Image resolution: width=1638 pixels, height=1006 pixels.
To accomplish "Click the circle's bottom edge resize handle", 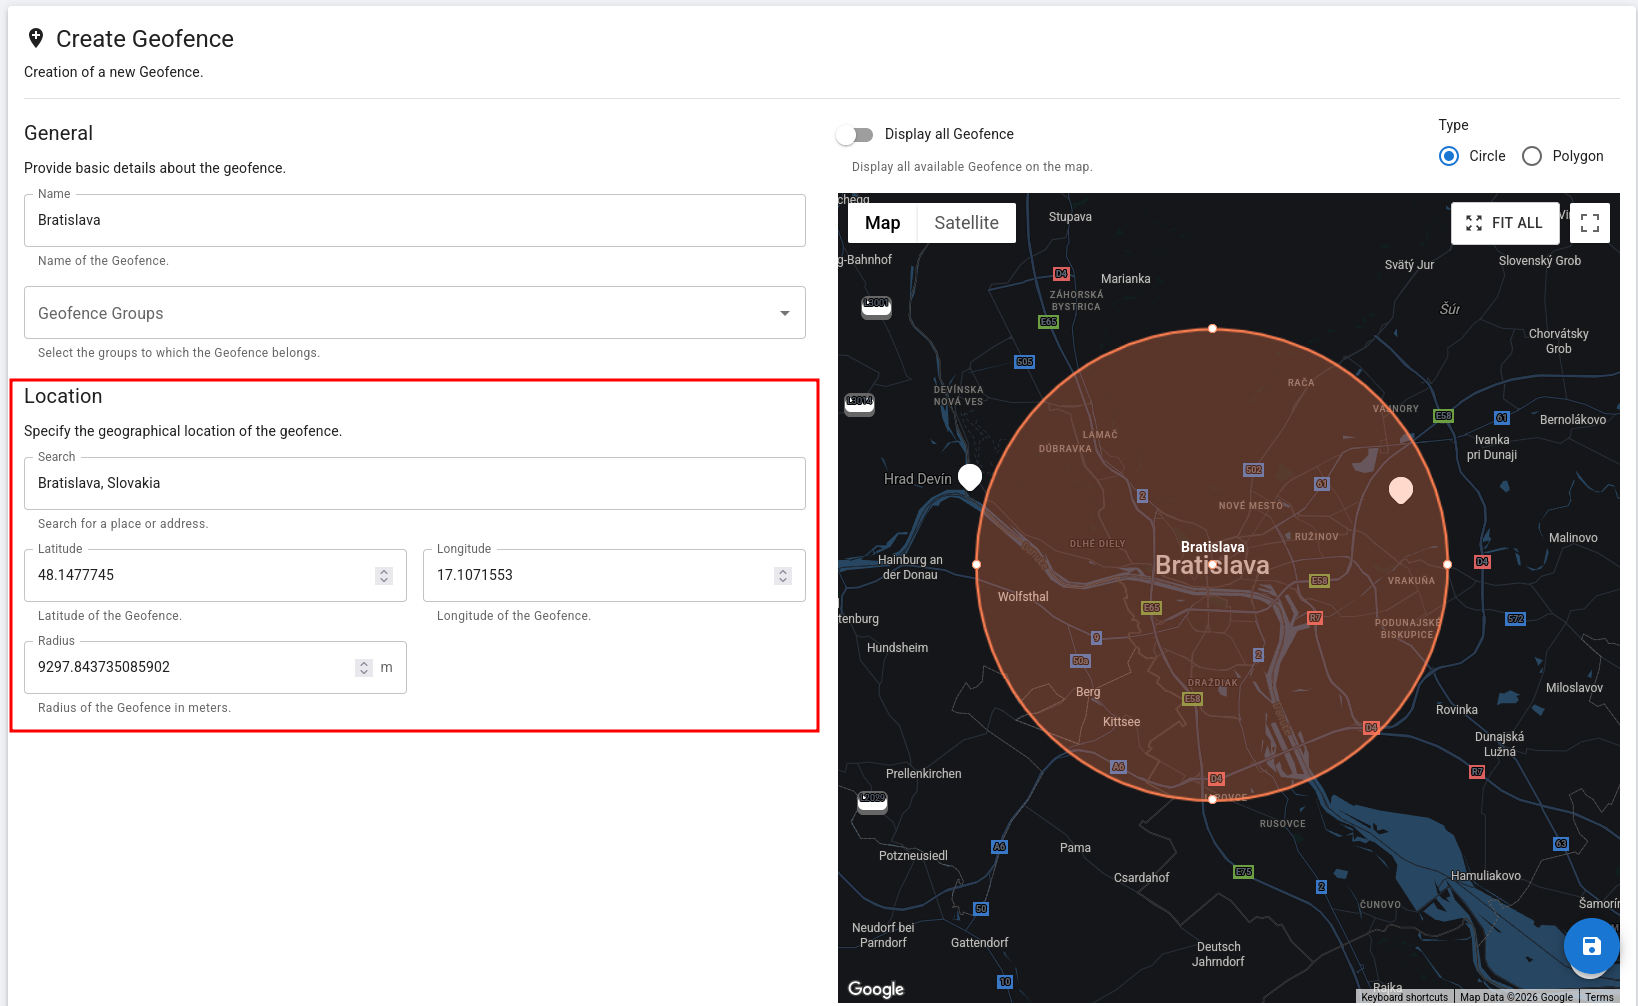I will pyautogui.click(x=1212, y=799).
